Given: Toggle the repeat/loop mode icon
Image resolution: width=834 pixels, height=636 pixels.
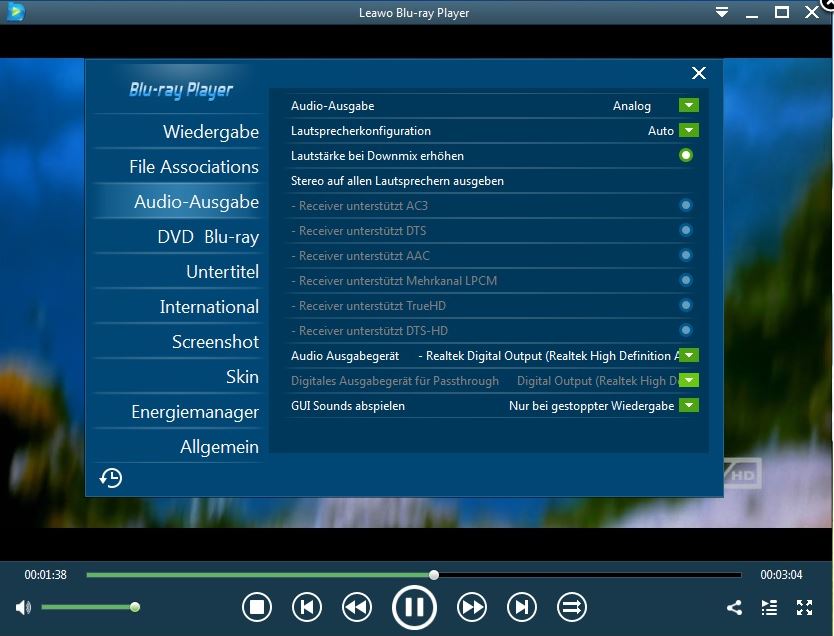Looking at the screenshot, I should (572, 607).
